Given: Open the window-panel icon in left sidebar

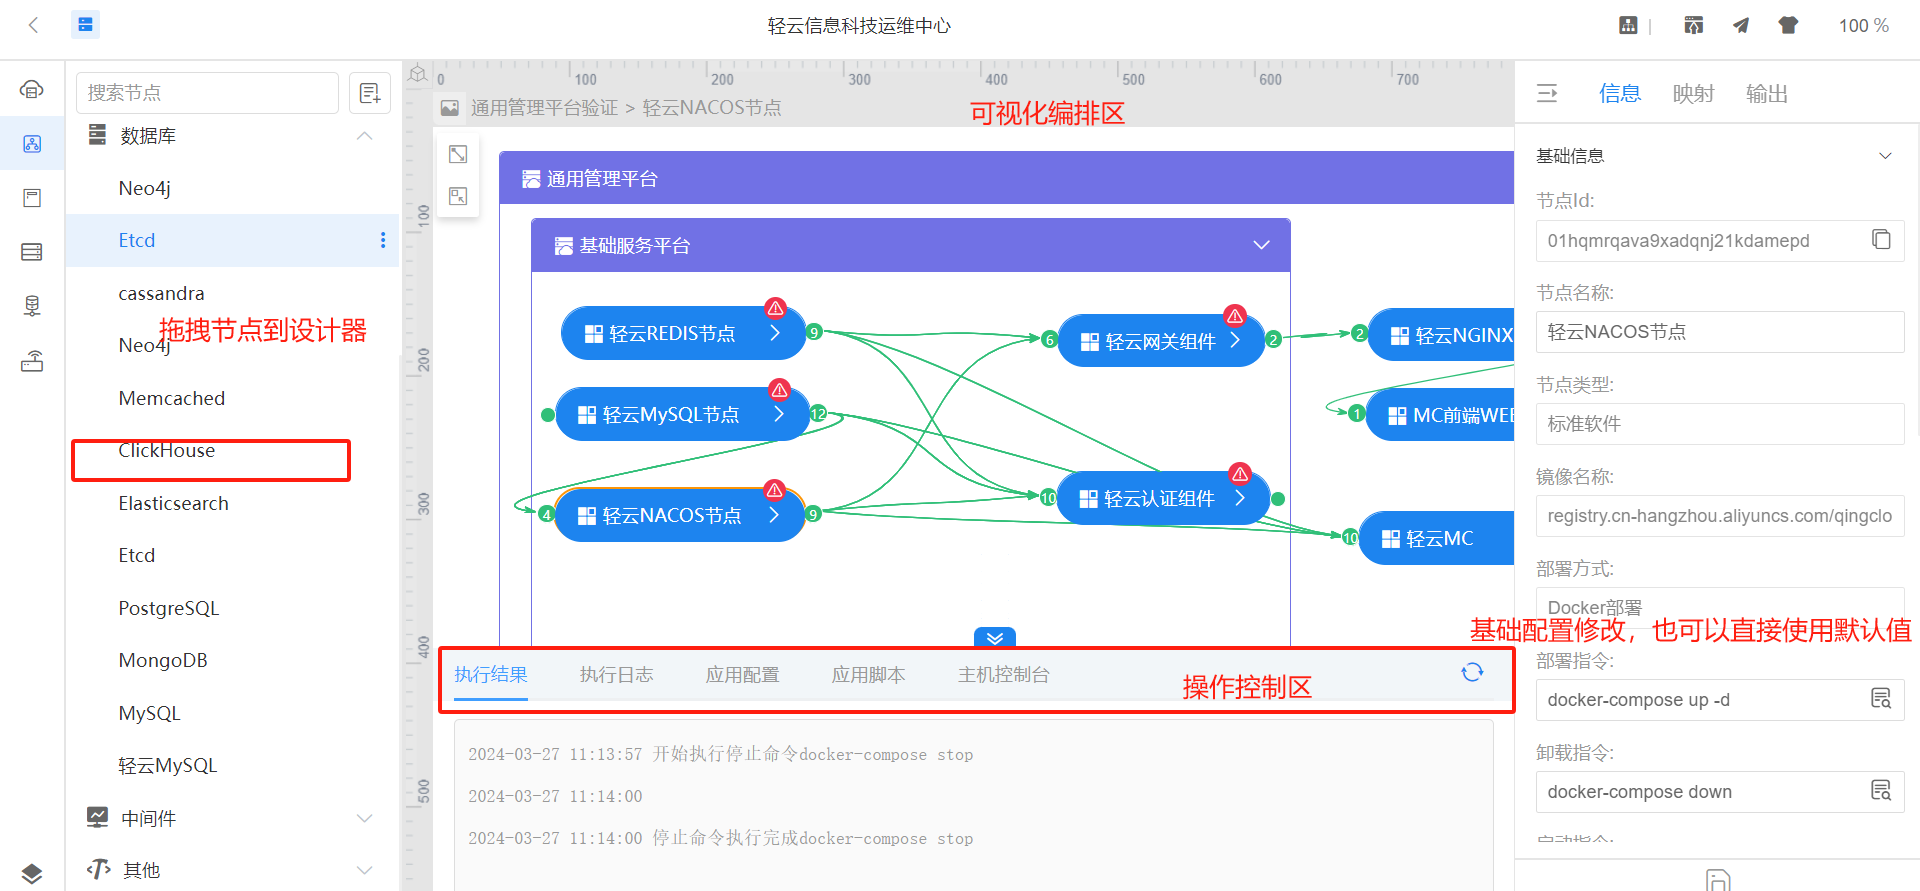Looking at the screenshot, I should pyautogui.click(x=32, y=198).
